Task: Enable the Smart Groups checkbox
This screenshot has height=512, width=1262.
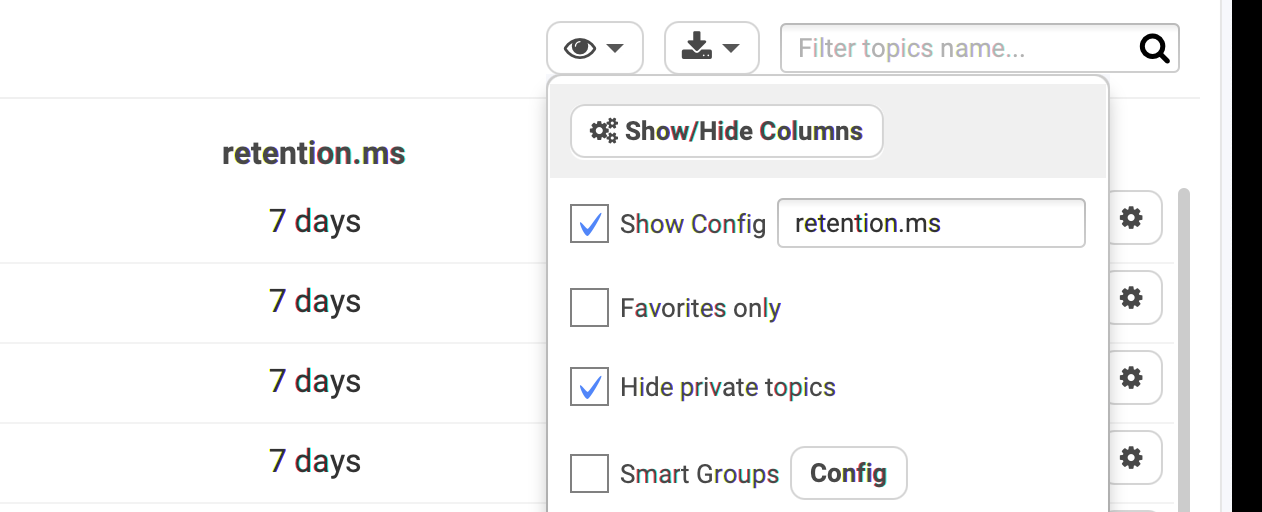Action: [x=589, y=473]
